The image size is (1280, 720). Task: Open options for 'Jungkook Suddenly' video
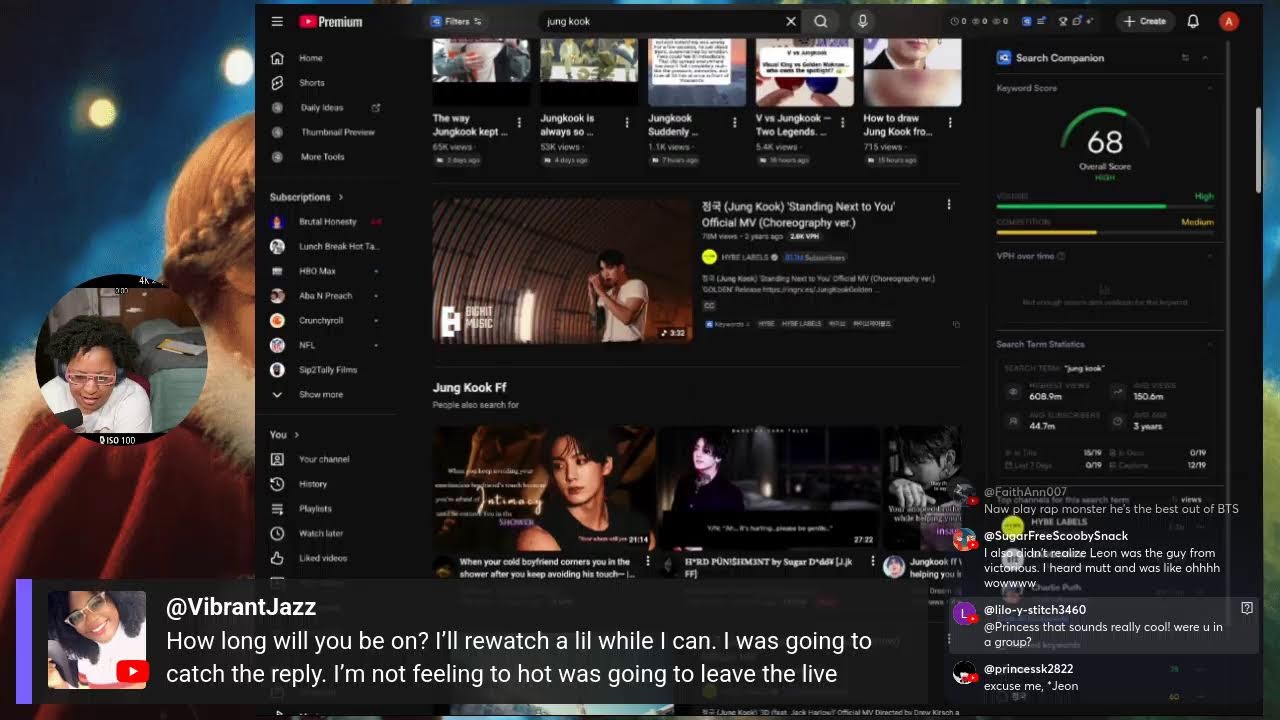click(735, 123)
